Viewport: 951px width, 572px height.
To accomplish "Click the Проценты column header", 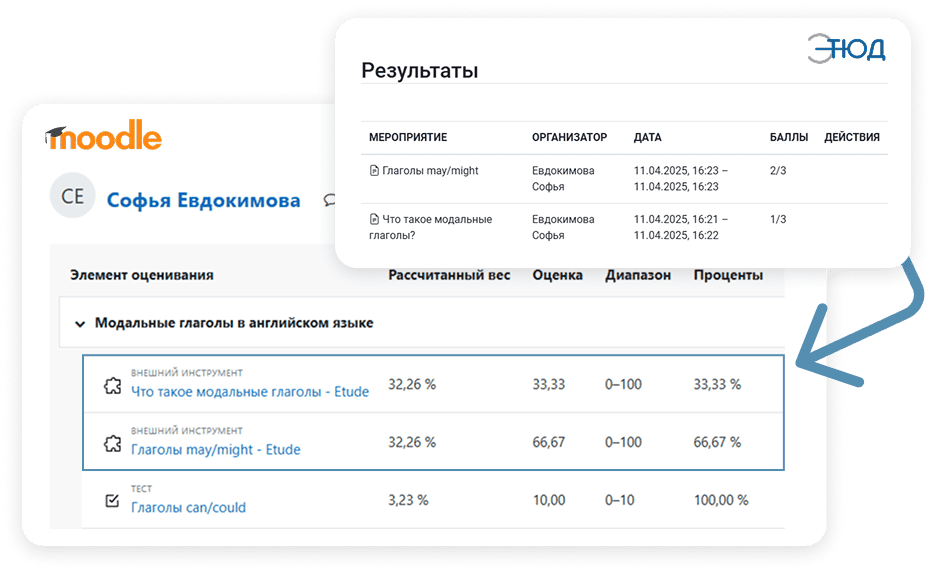I will point(728,275).
